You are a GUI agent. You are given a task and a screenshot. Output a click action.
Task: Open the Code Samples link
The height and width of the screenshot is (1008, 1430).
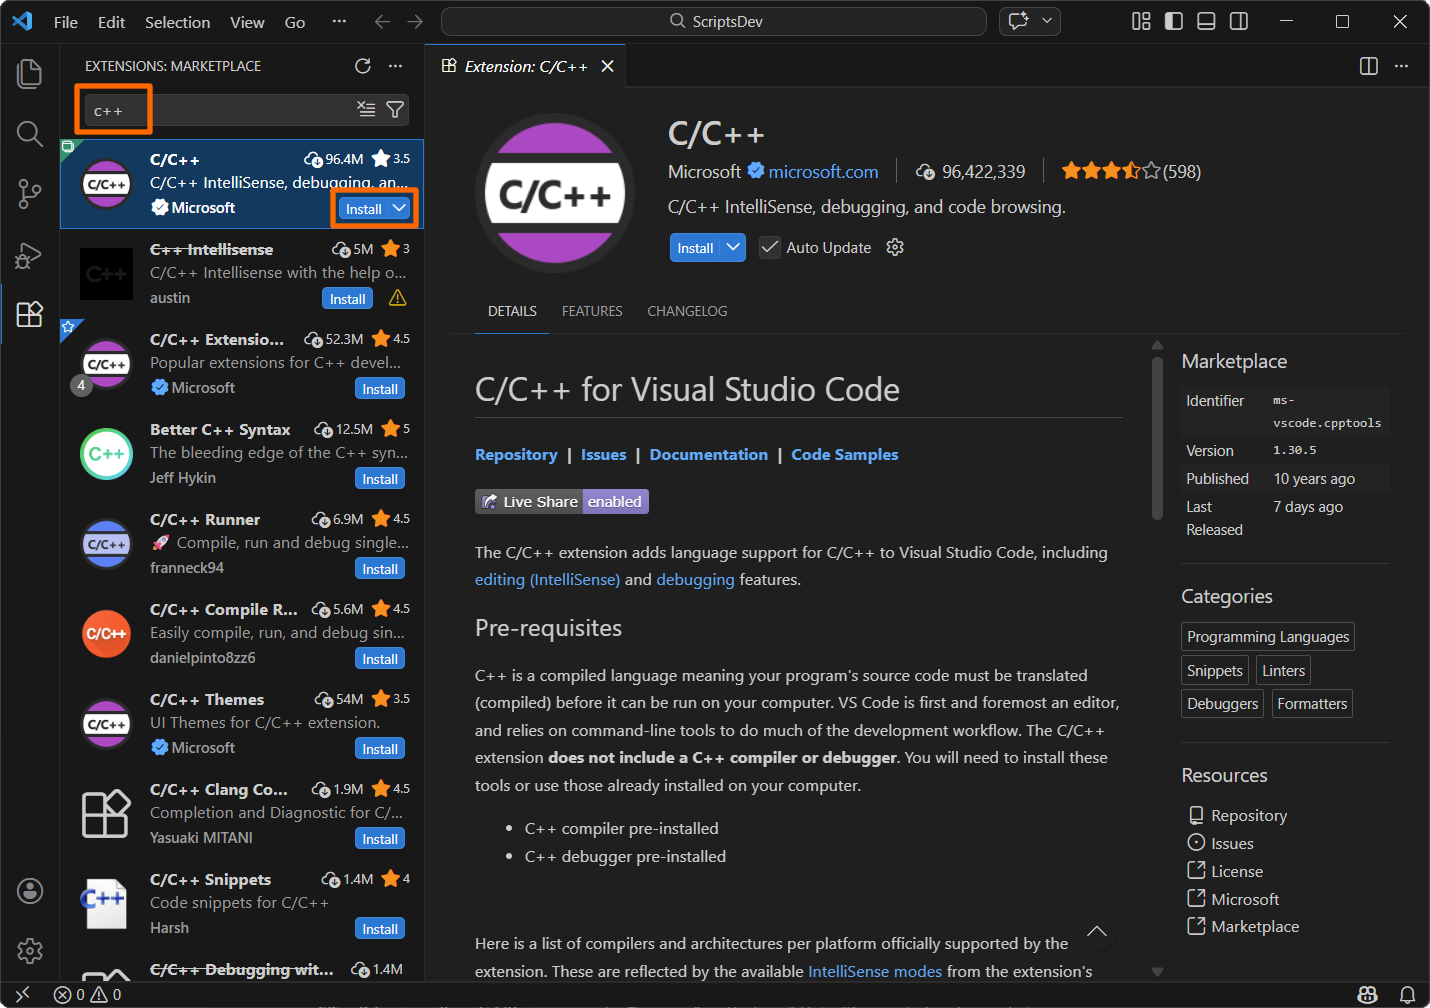[845, 454]
